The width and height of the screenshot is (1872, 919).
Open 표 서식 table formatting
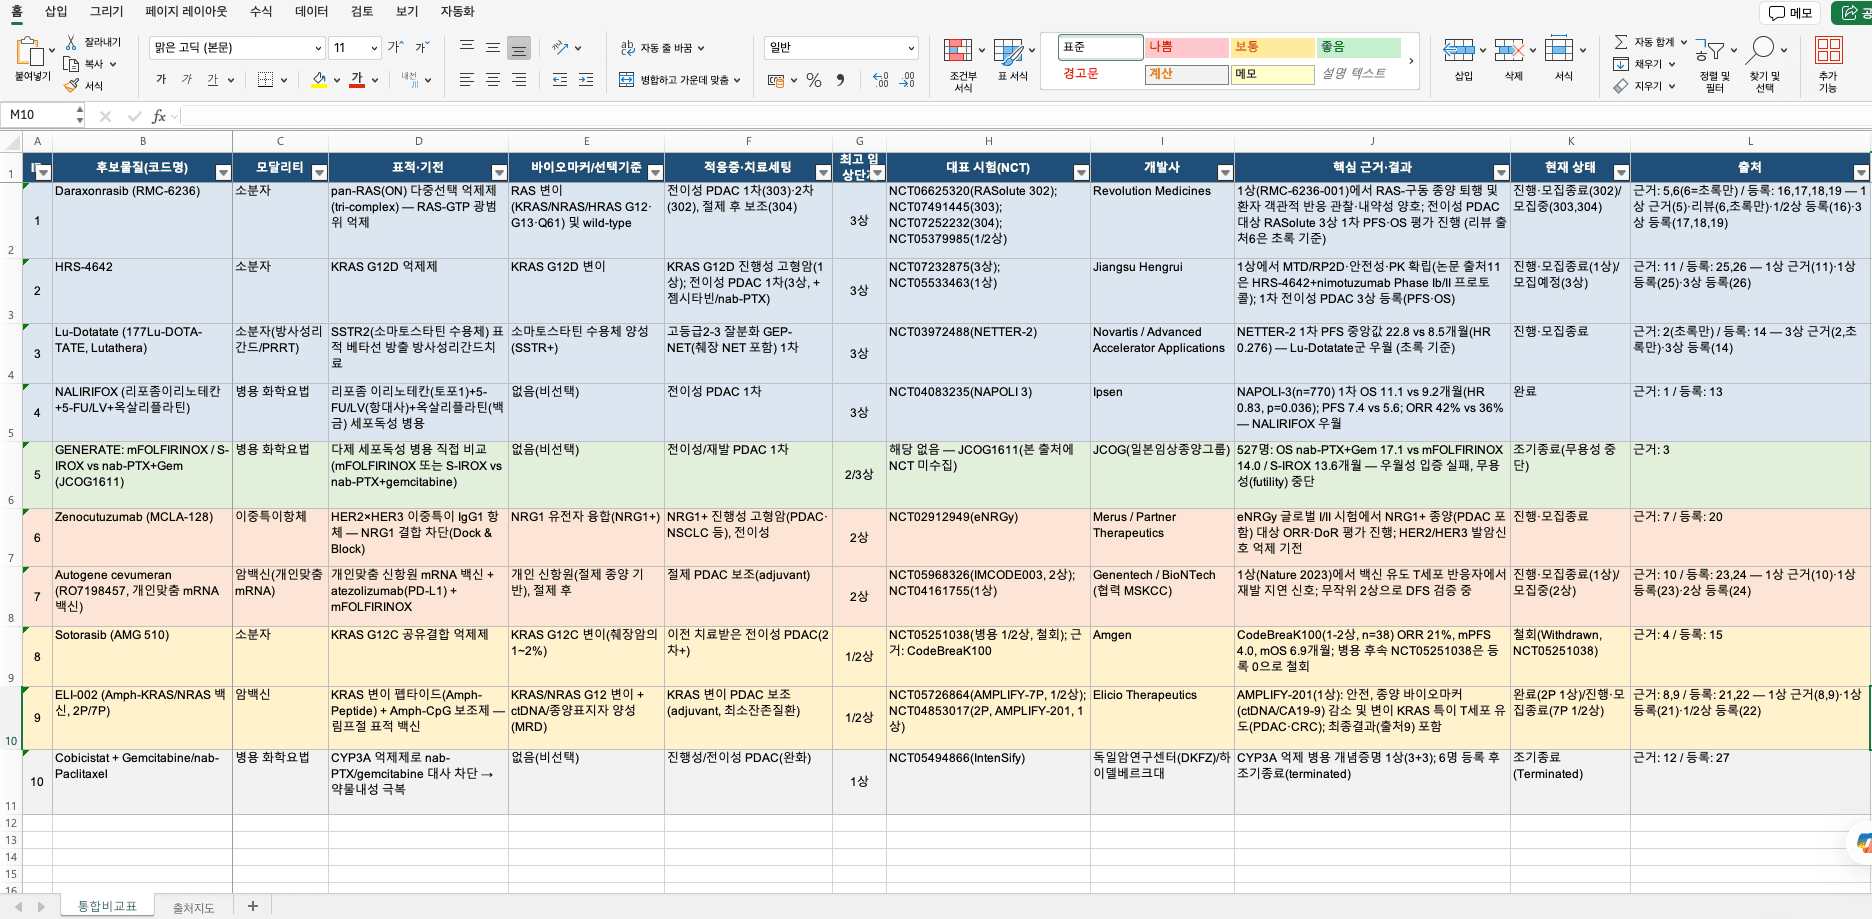click(x=1012, y=60)
